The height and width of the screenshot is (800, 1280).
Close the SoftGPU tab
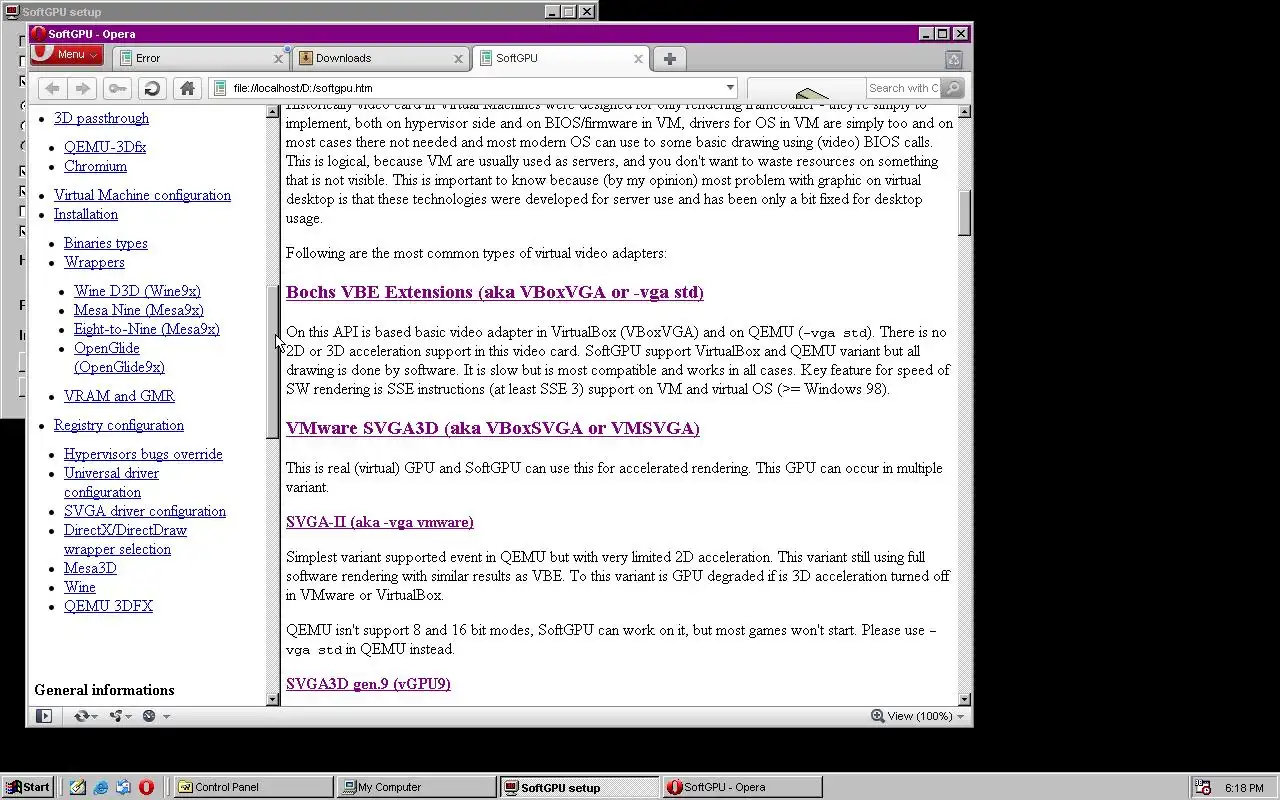[x=638, y=59]
